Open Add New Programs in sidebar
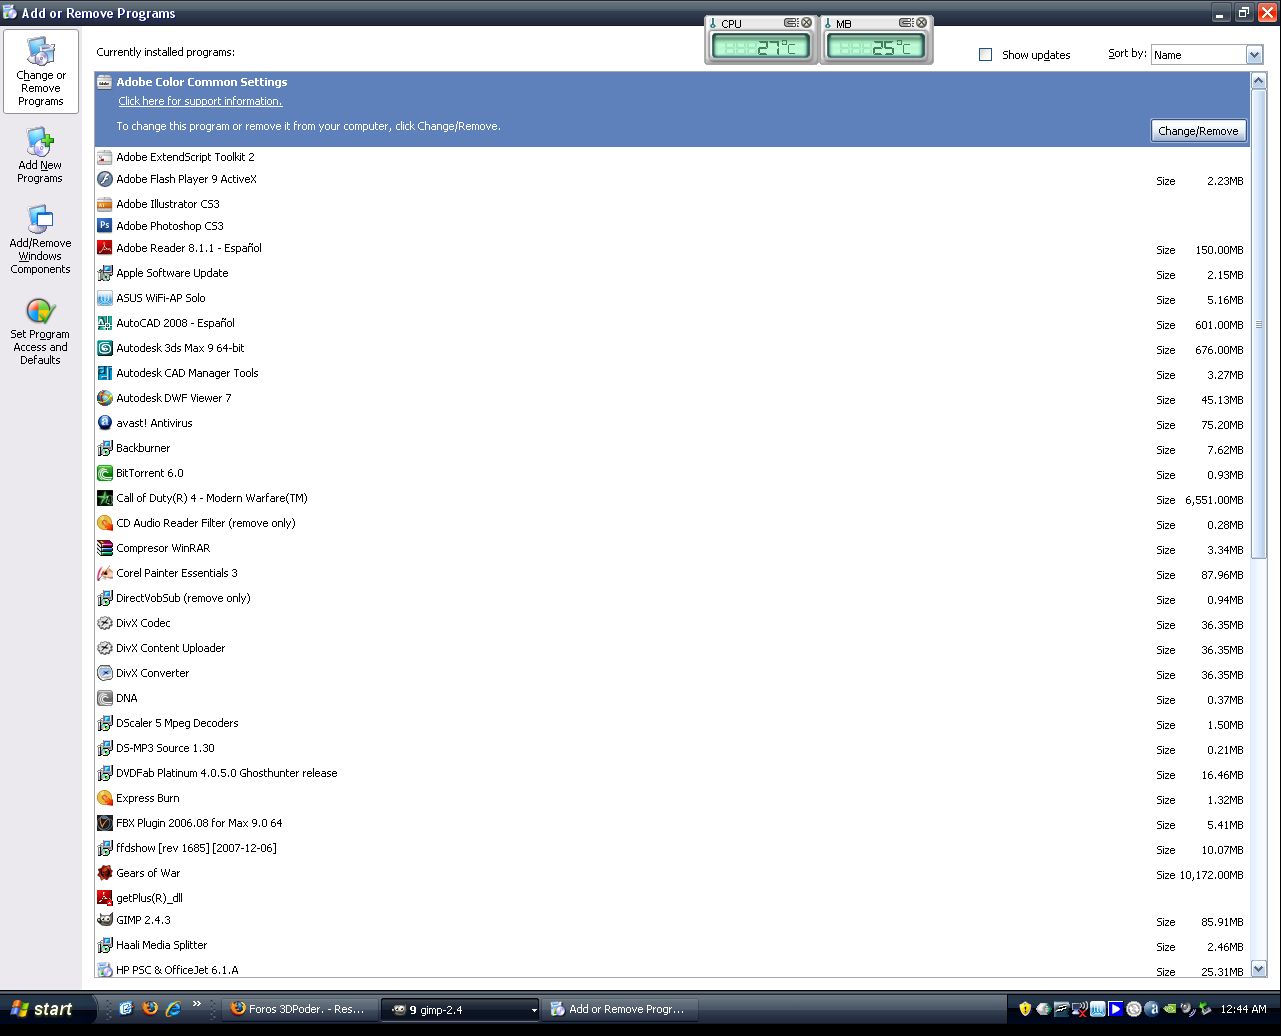The height and width of the screenshot is (1036, 1281). click(40, 155)
